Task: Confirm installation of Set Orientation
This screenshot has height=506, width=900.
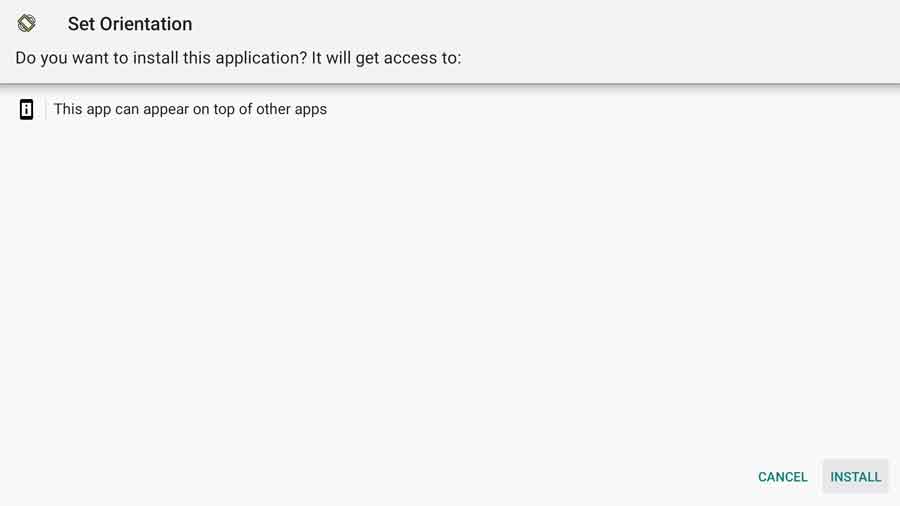Action: click(855, 477)
